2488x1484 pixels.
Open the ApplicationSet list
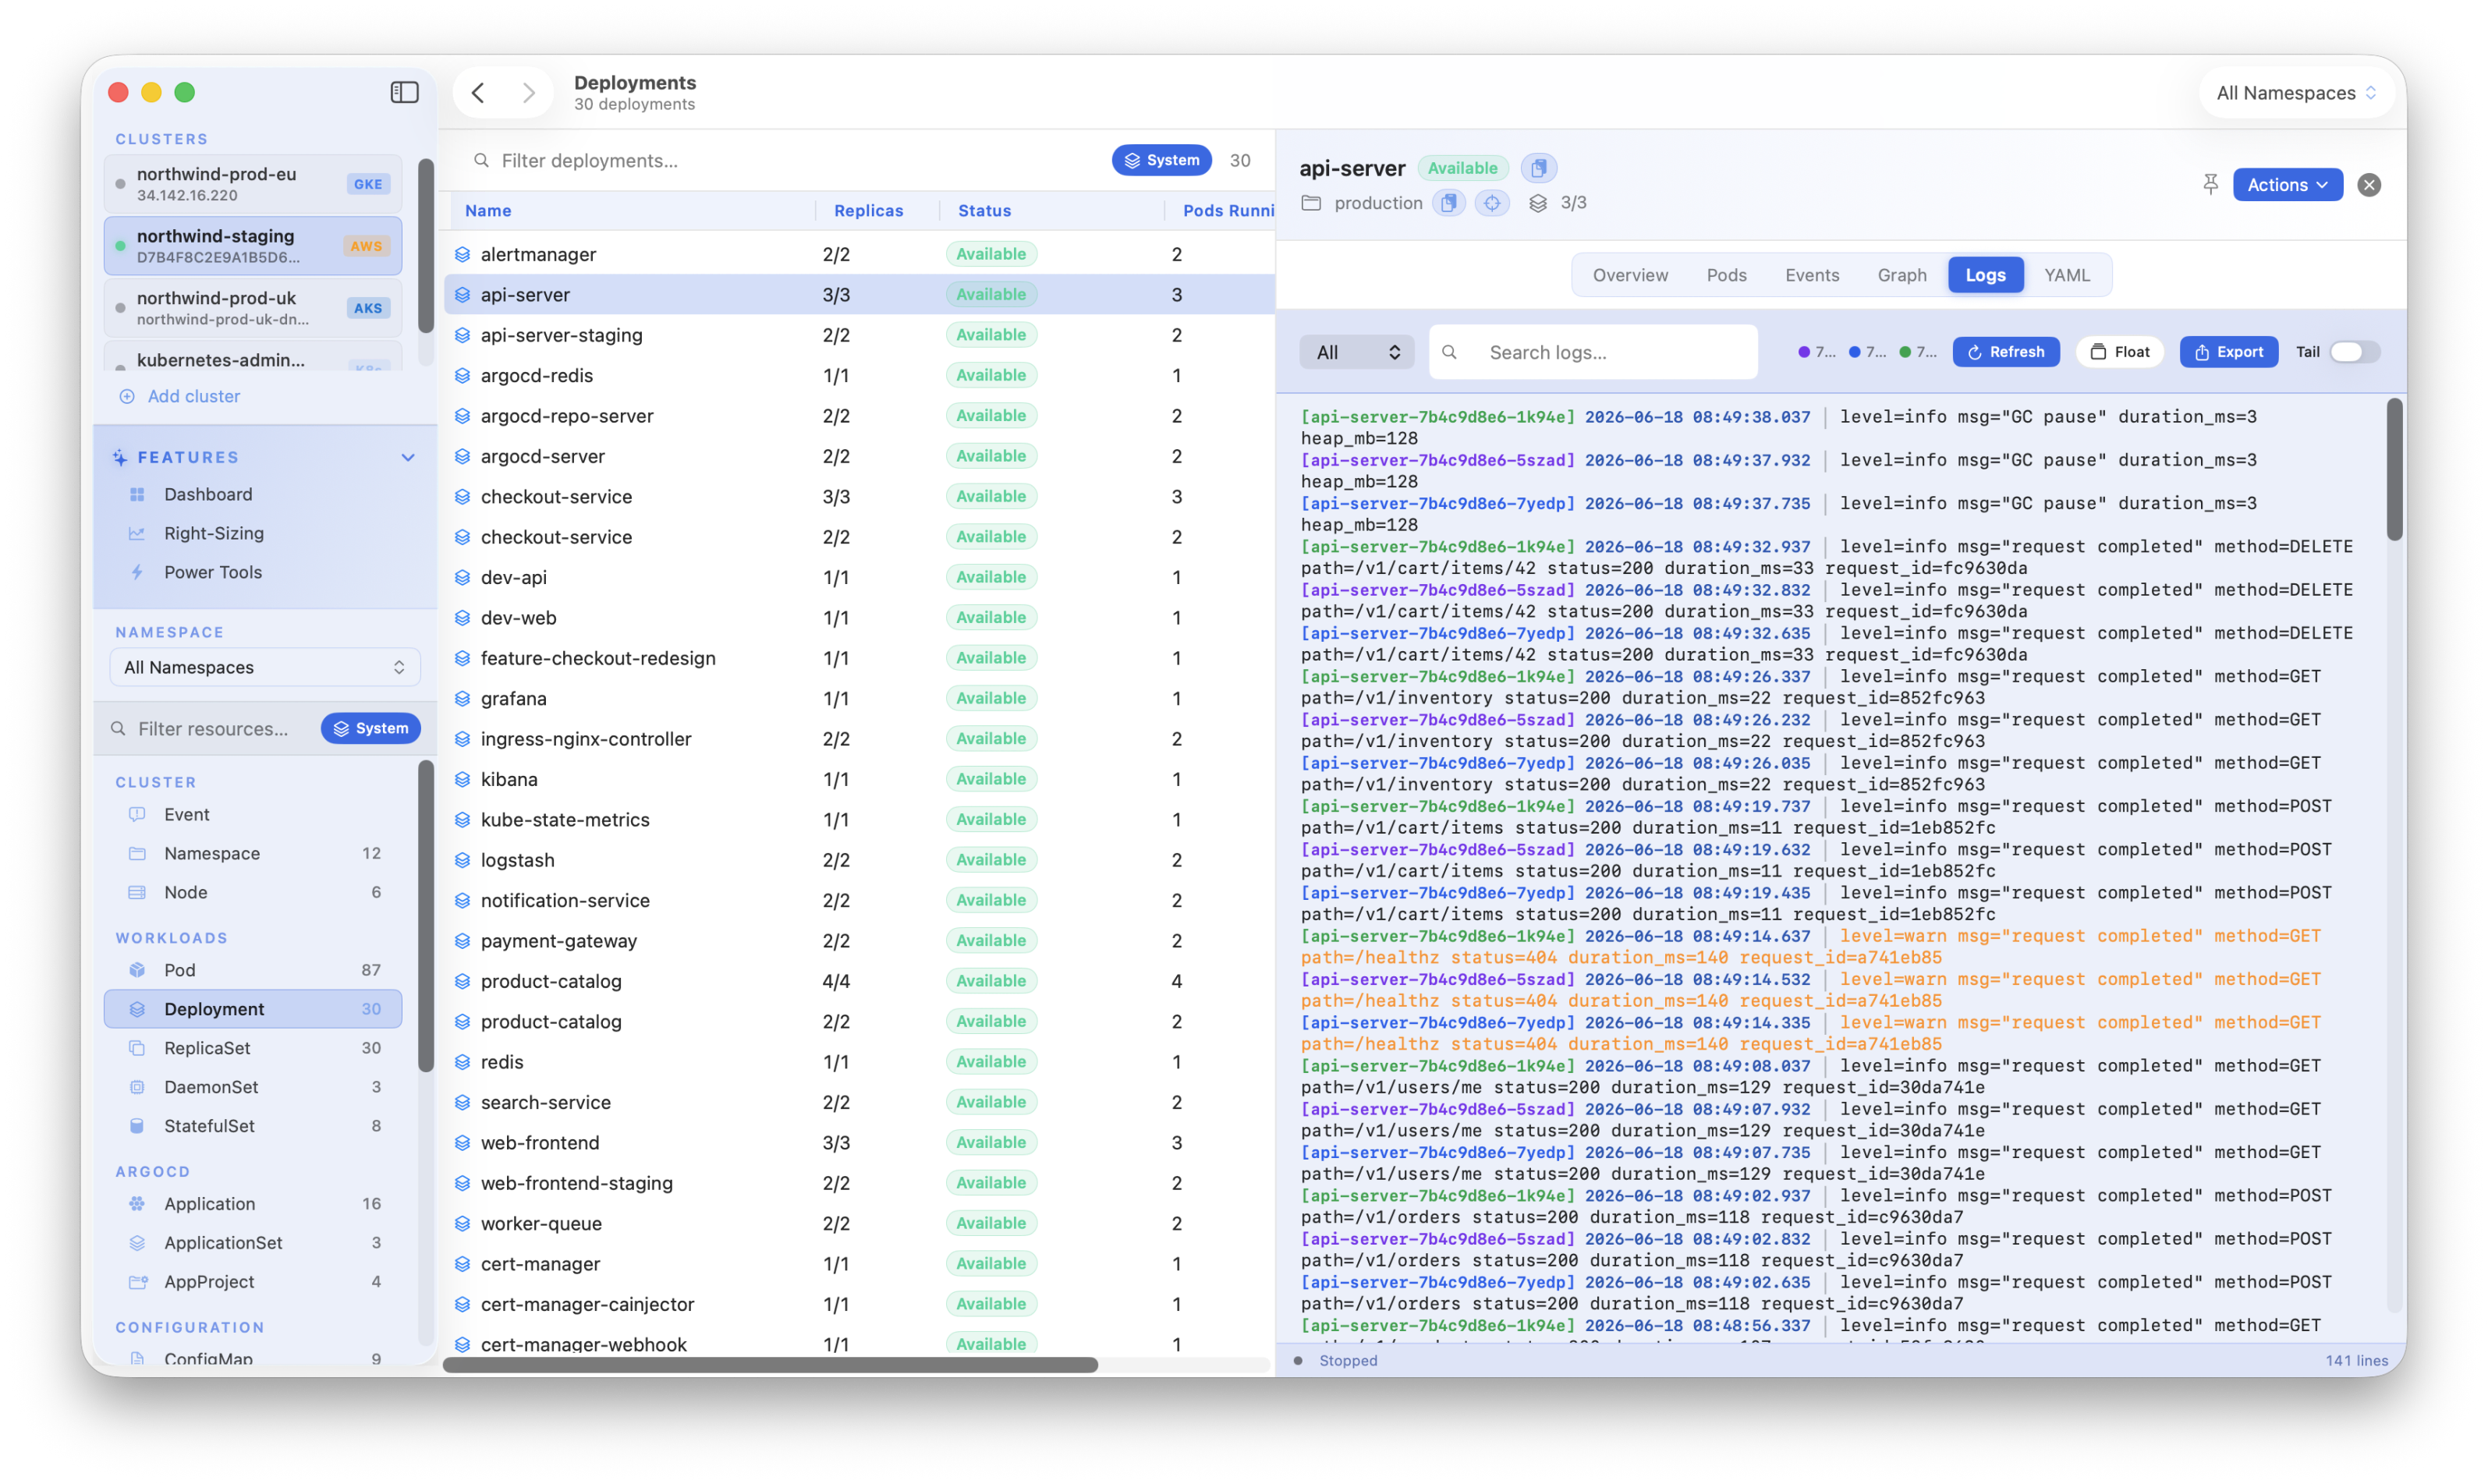pyautogui.click(x=252, y=1243)
